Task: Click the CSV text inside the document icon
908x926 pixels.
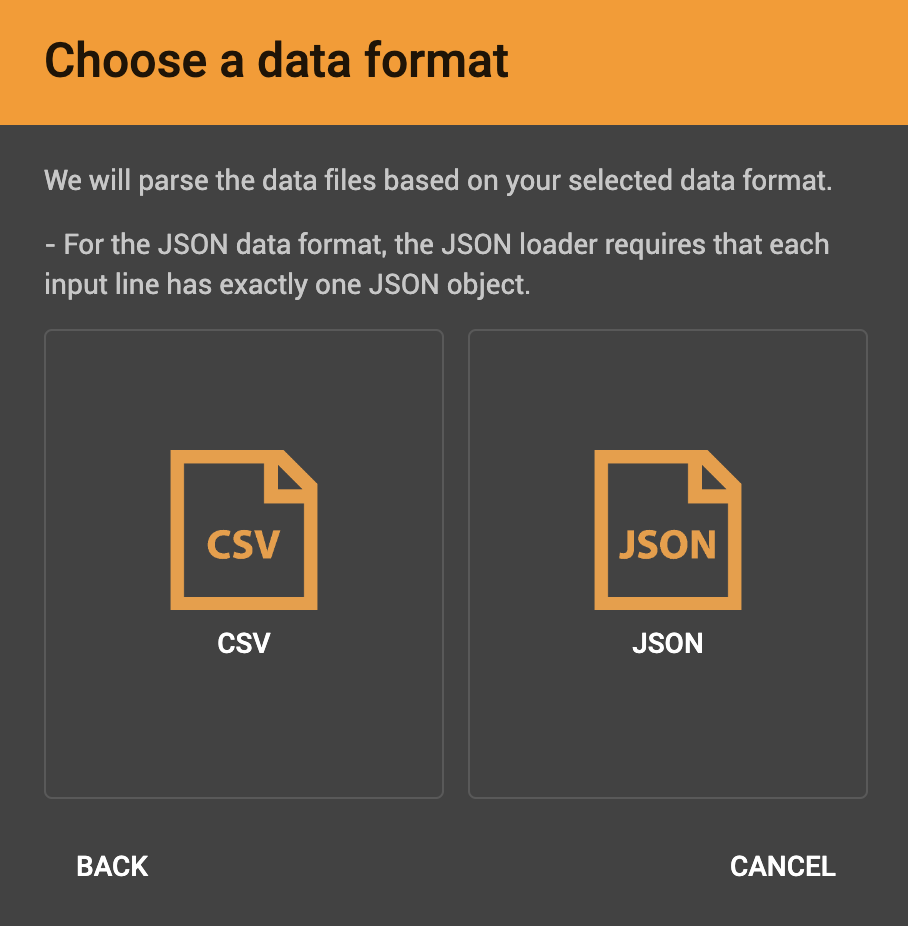Action: pyautogui.click(x=244, y=545)
